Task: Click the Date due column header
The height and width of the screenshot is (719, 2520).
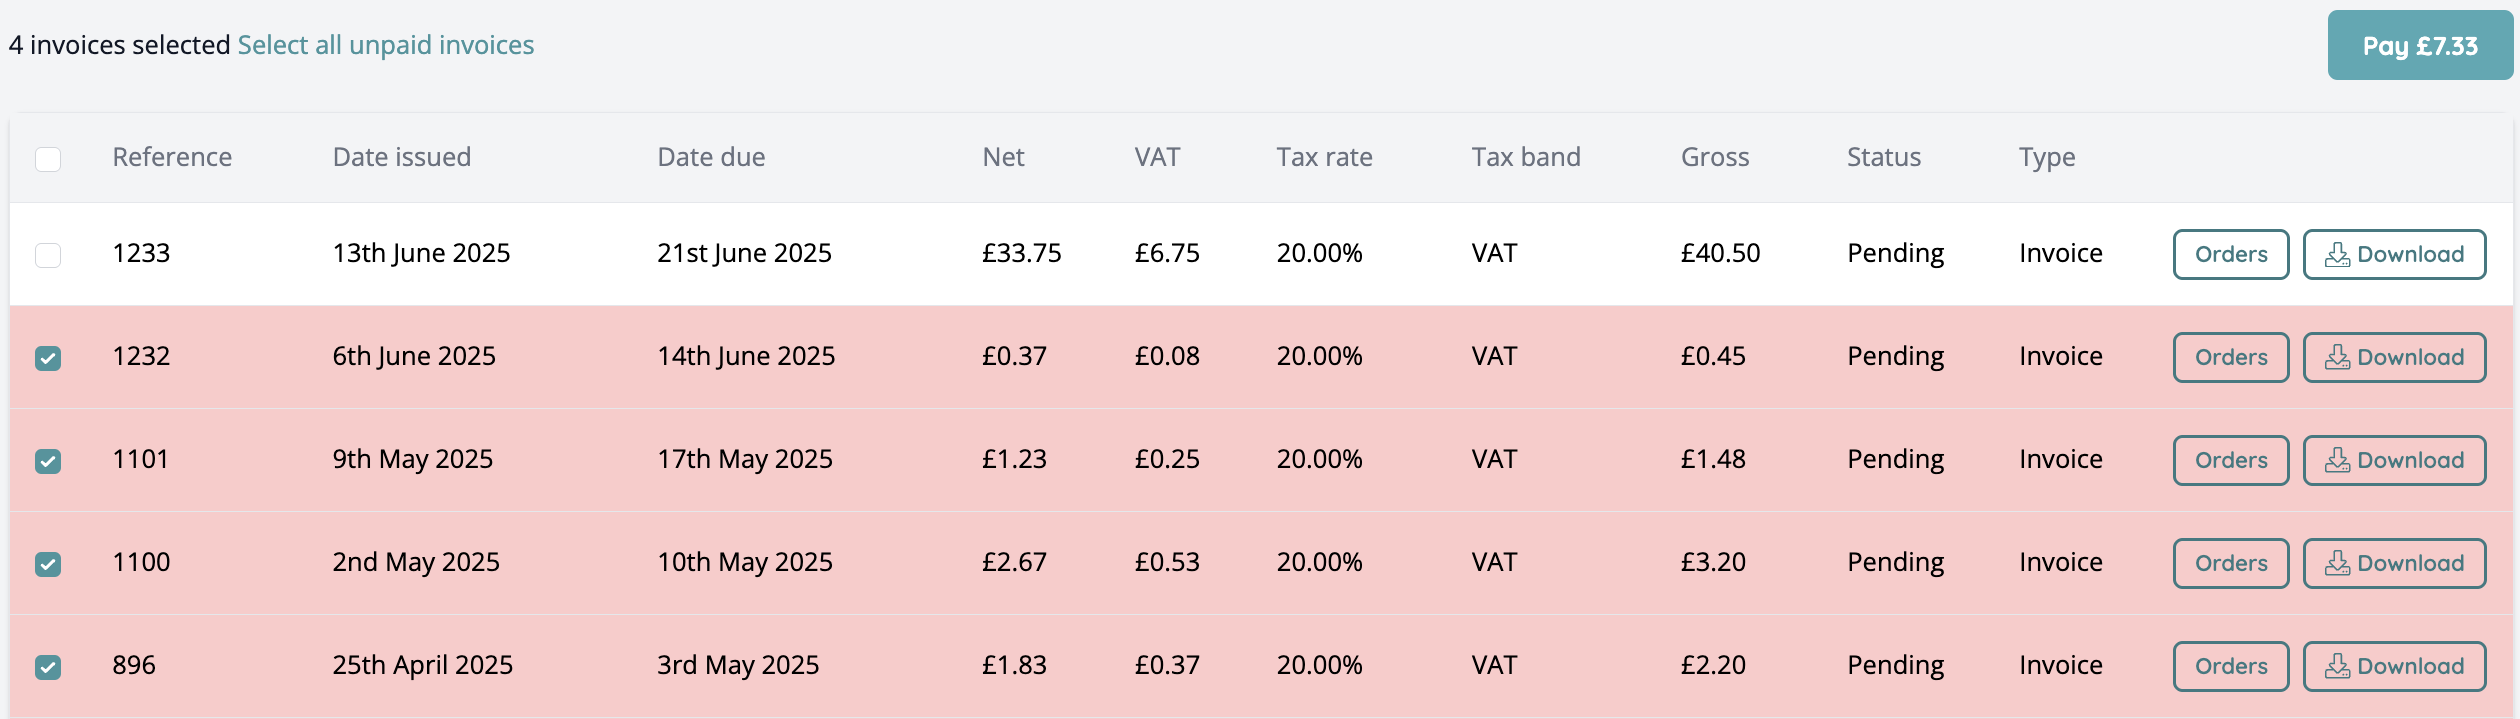Action: [x=711, y=157]
